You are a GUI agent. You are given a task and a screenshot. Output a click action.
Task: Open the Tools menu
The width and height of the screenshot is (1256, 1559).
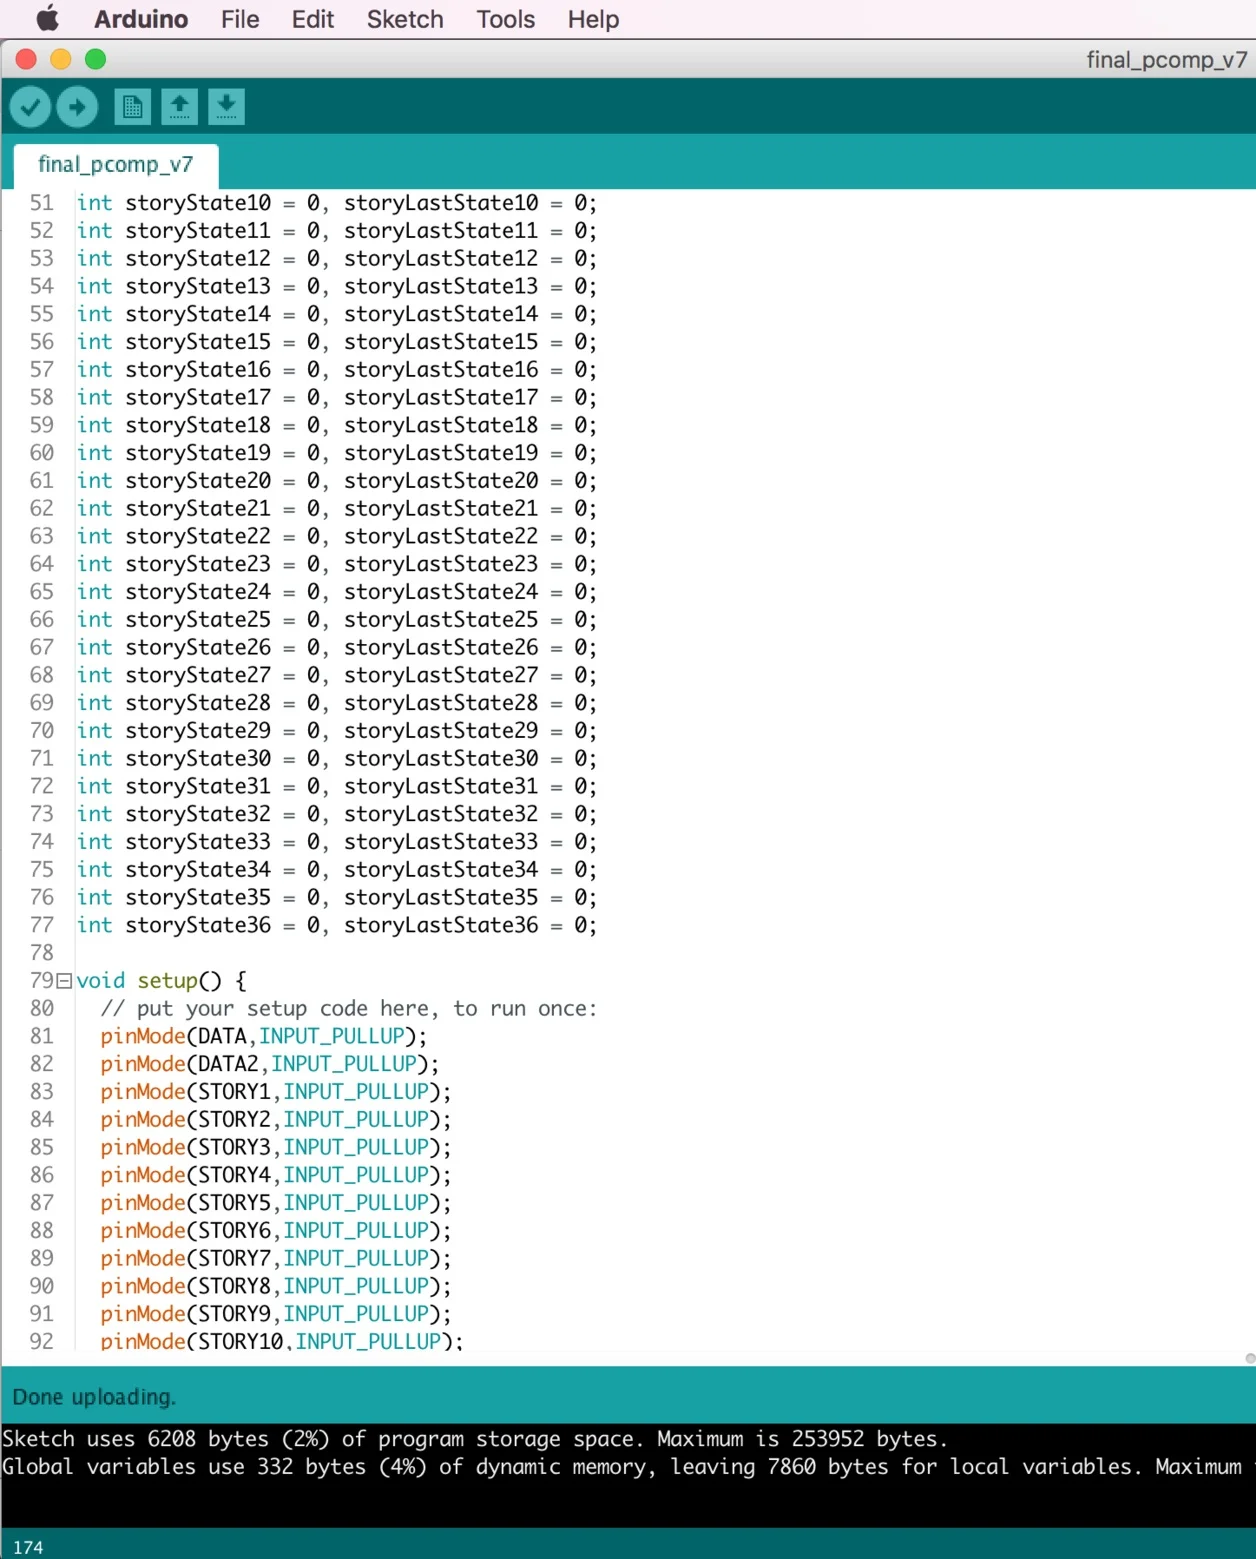[x=506, y=19]
